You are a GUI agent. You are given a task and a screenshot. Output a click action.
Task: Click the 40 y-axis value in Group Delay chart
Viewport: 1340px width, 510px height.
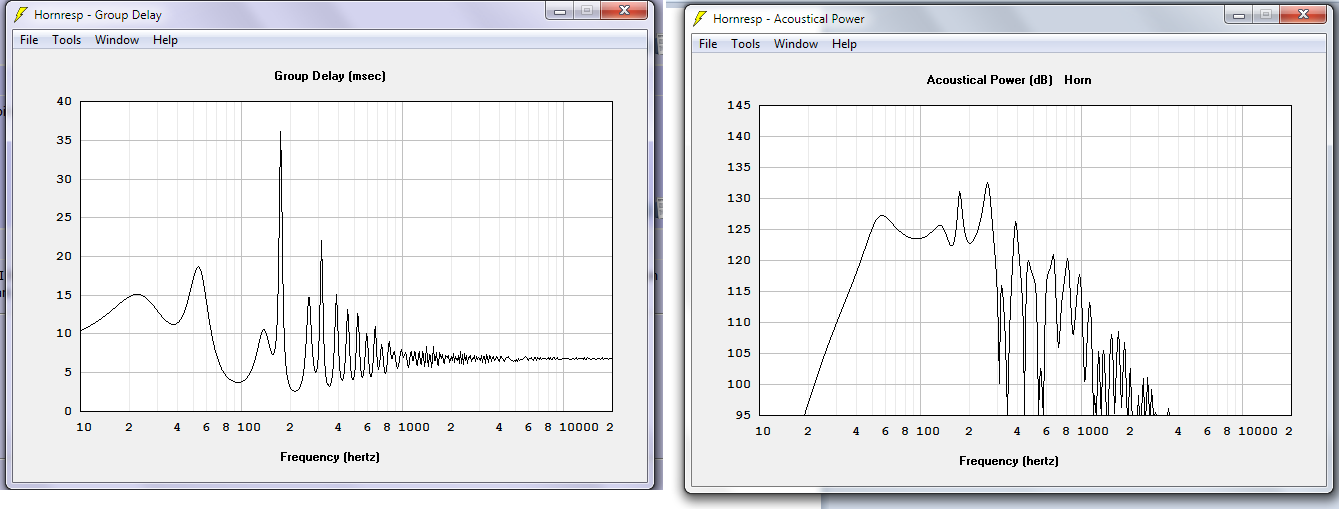65,101
